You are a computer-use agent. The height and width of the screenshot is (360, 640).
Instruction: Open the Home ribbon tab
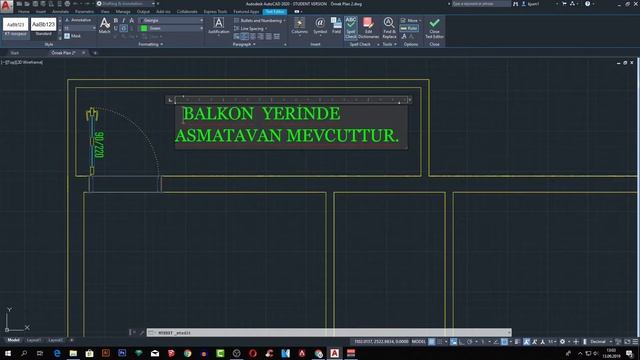point(24,11)
